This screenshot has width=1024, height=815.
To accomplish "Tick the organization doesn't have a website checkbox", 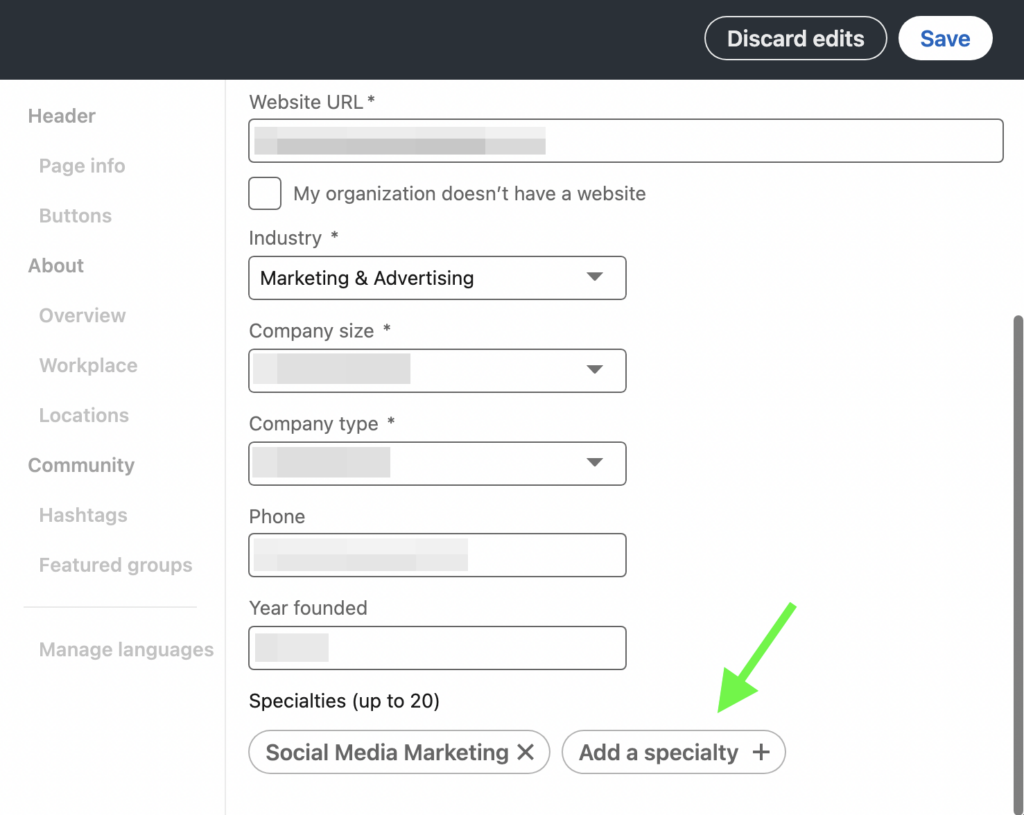I will tap(264, 193).
